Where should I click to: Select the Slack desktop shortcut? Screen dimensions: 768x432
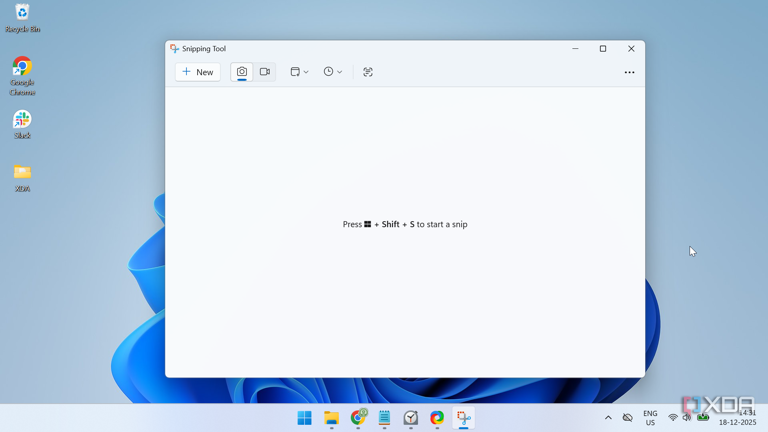click(22, 124)
